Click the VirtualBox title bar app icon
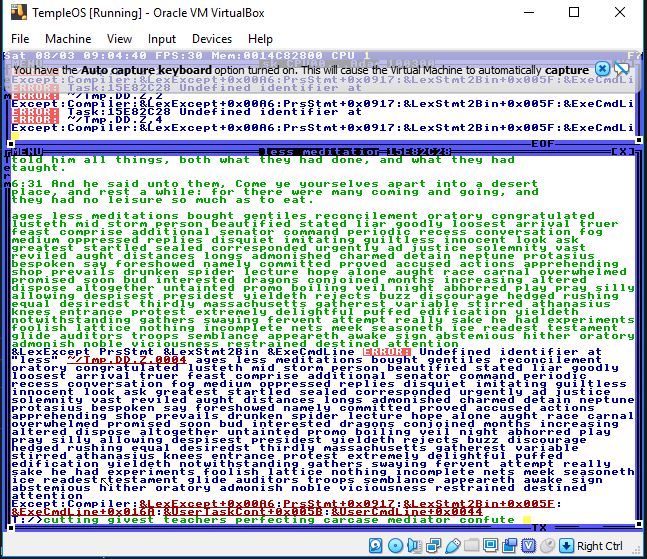The width and height of the screenshot is (647, 559). pos(19,12)
